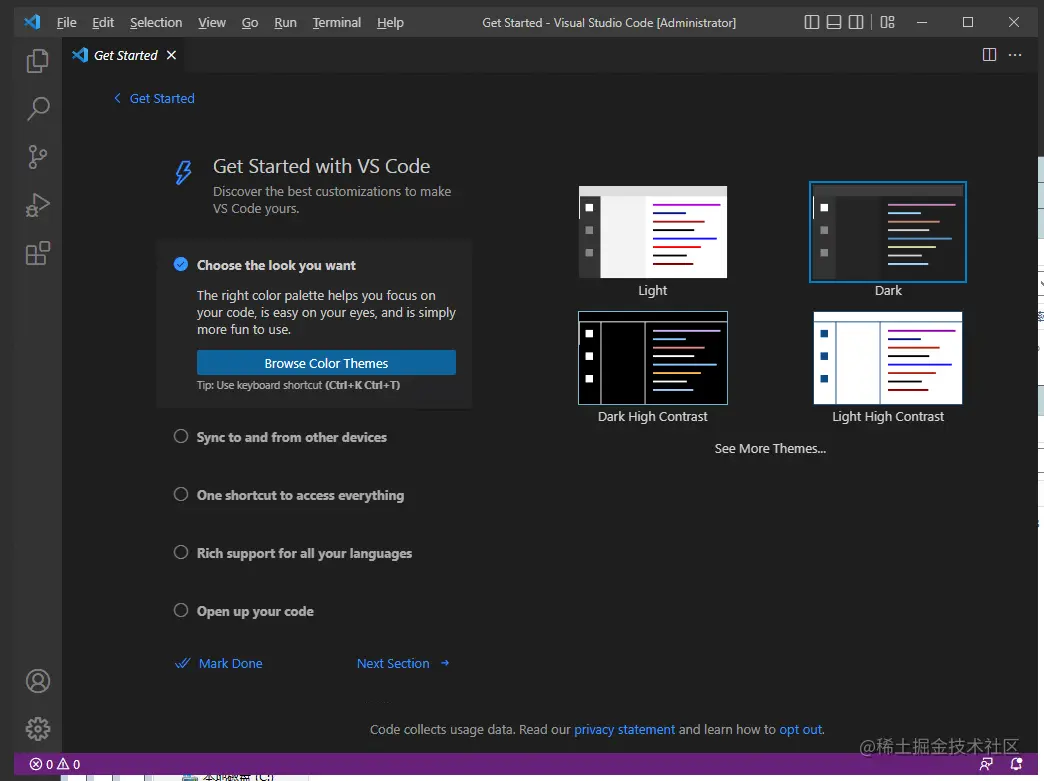The image size is (1044, 781).
Task: Toggle Primary Side Bar layout icon
Action: (x=812, y=22)
